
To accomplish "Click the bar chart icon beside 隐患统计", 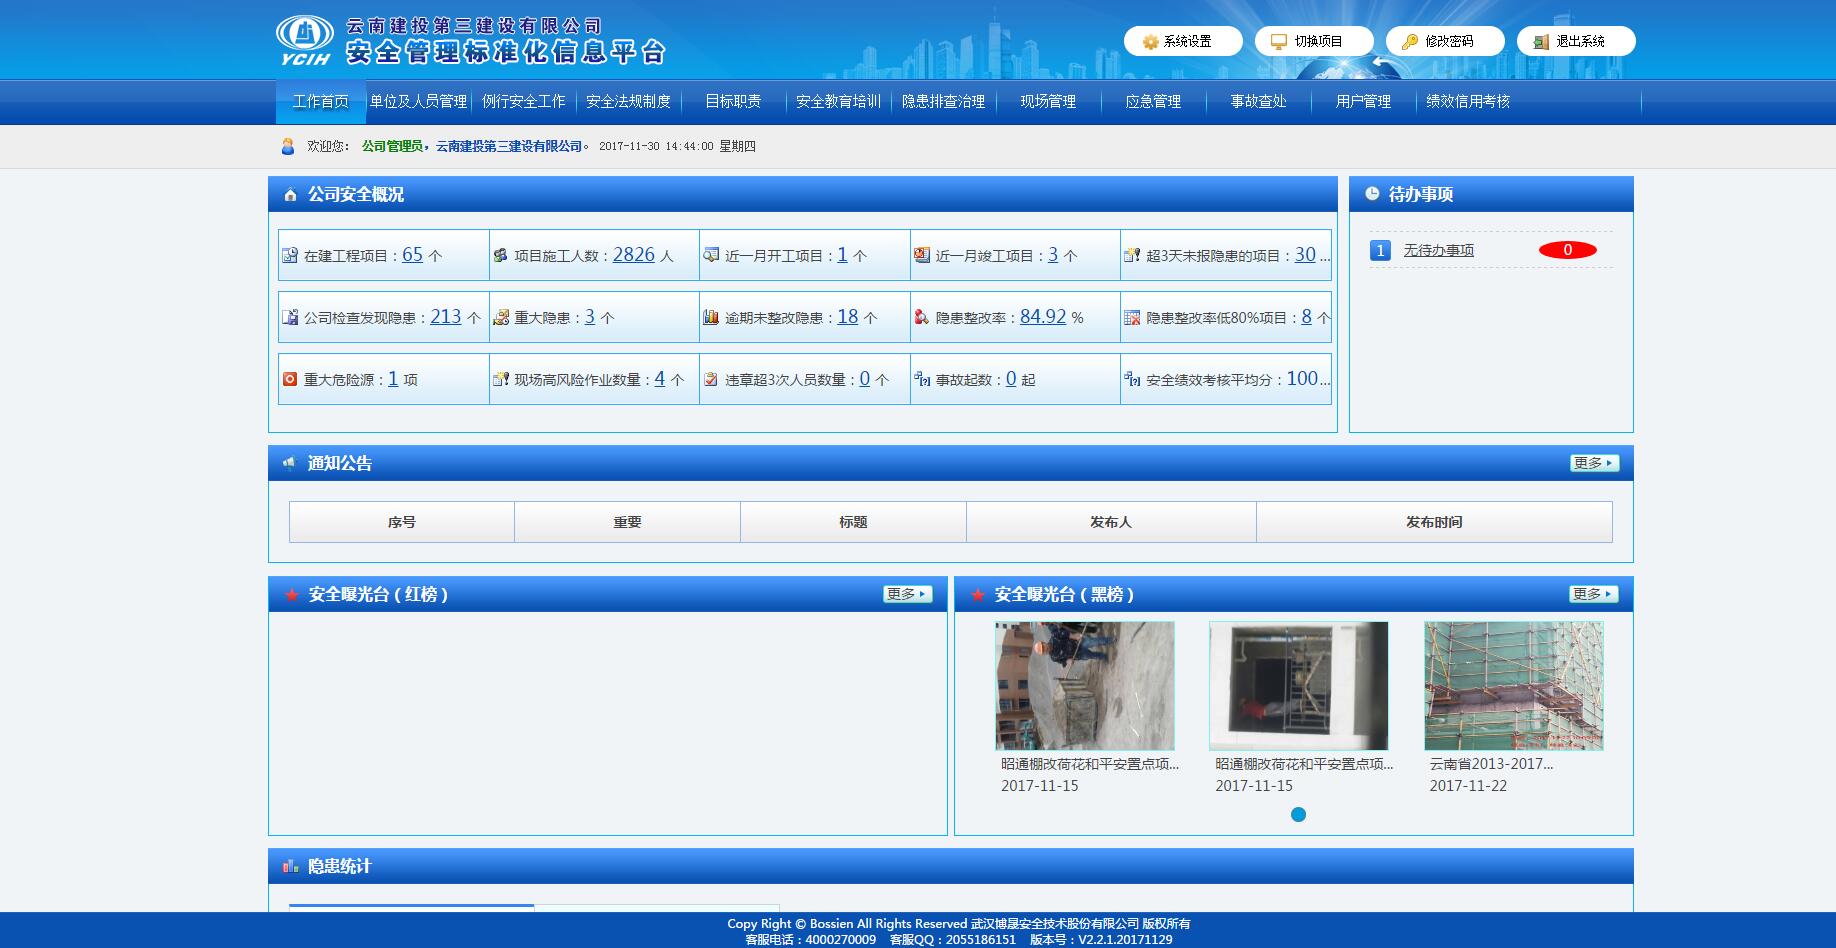I will [293, 865].
